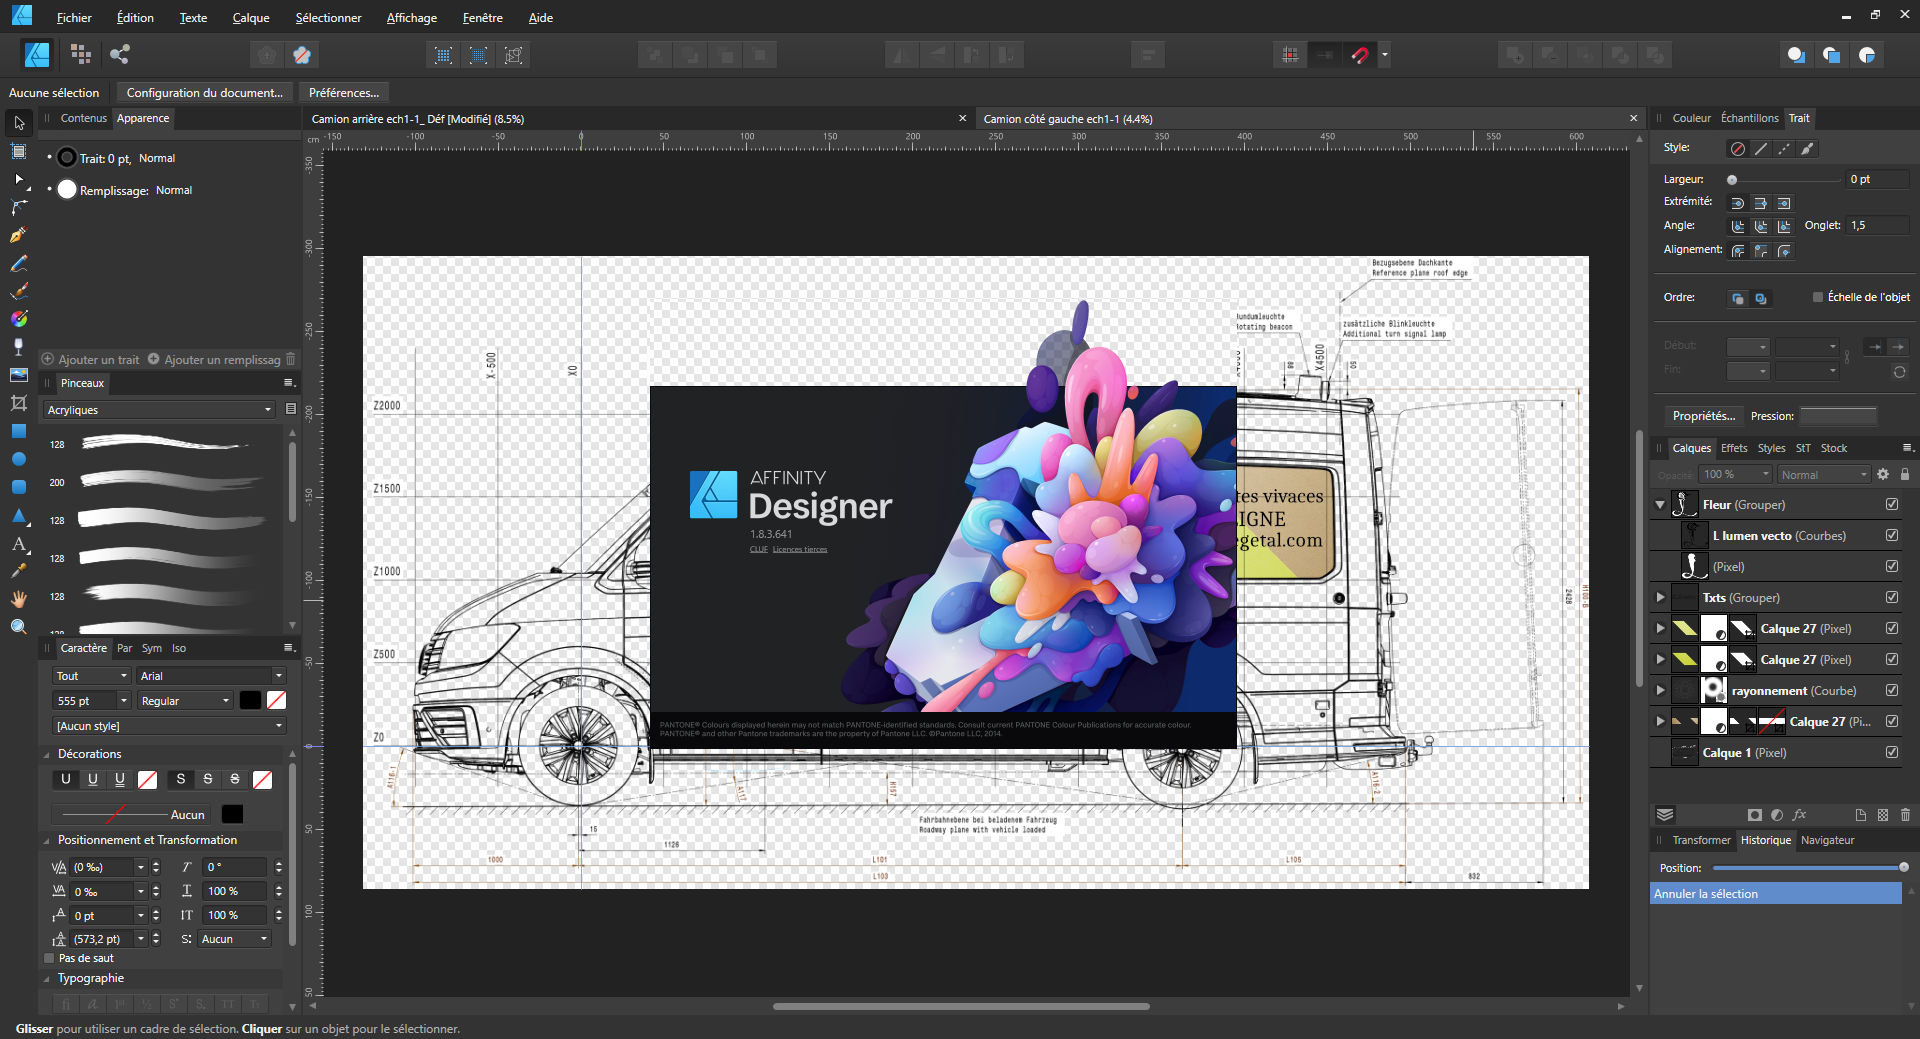1920x1039 pixels.
Task: Switch to Export persona
Action: pos(120,55)
